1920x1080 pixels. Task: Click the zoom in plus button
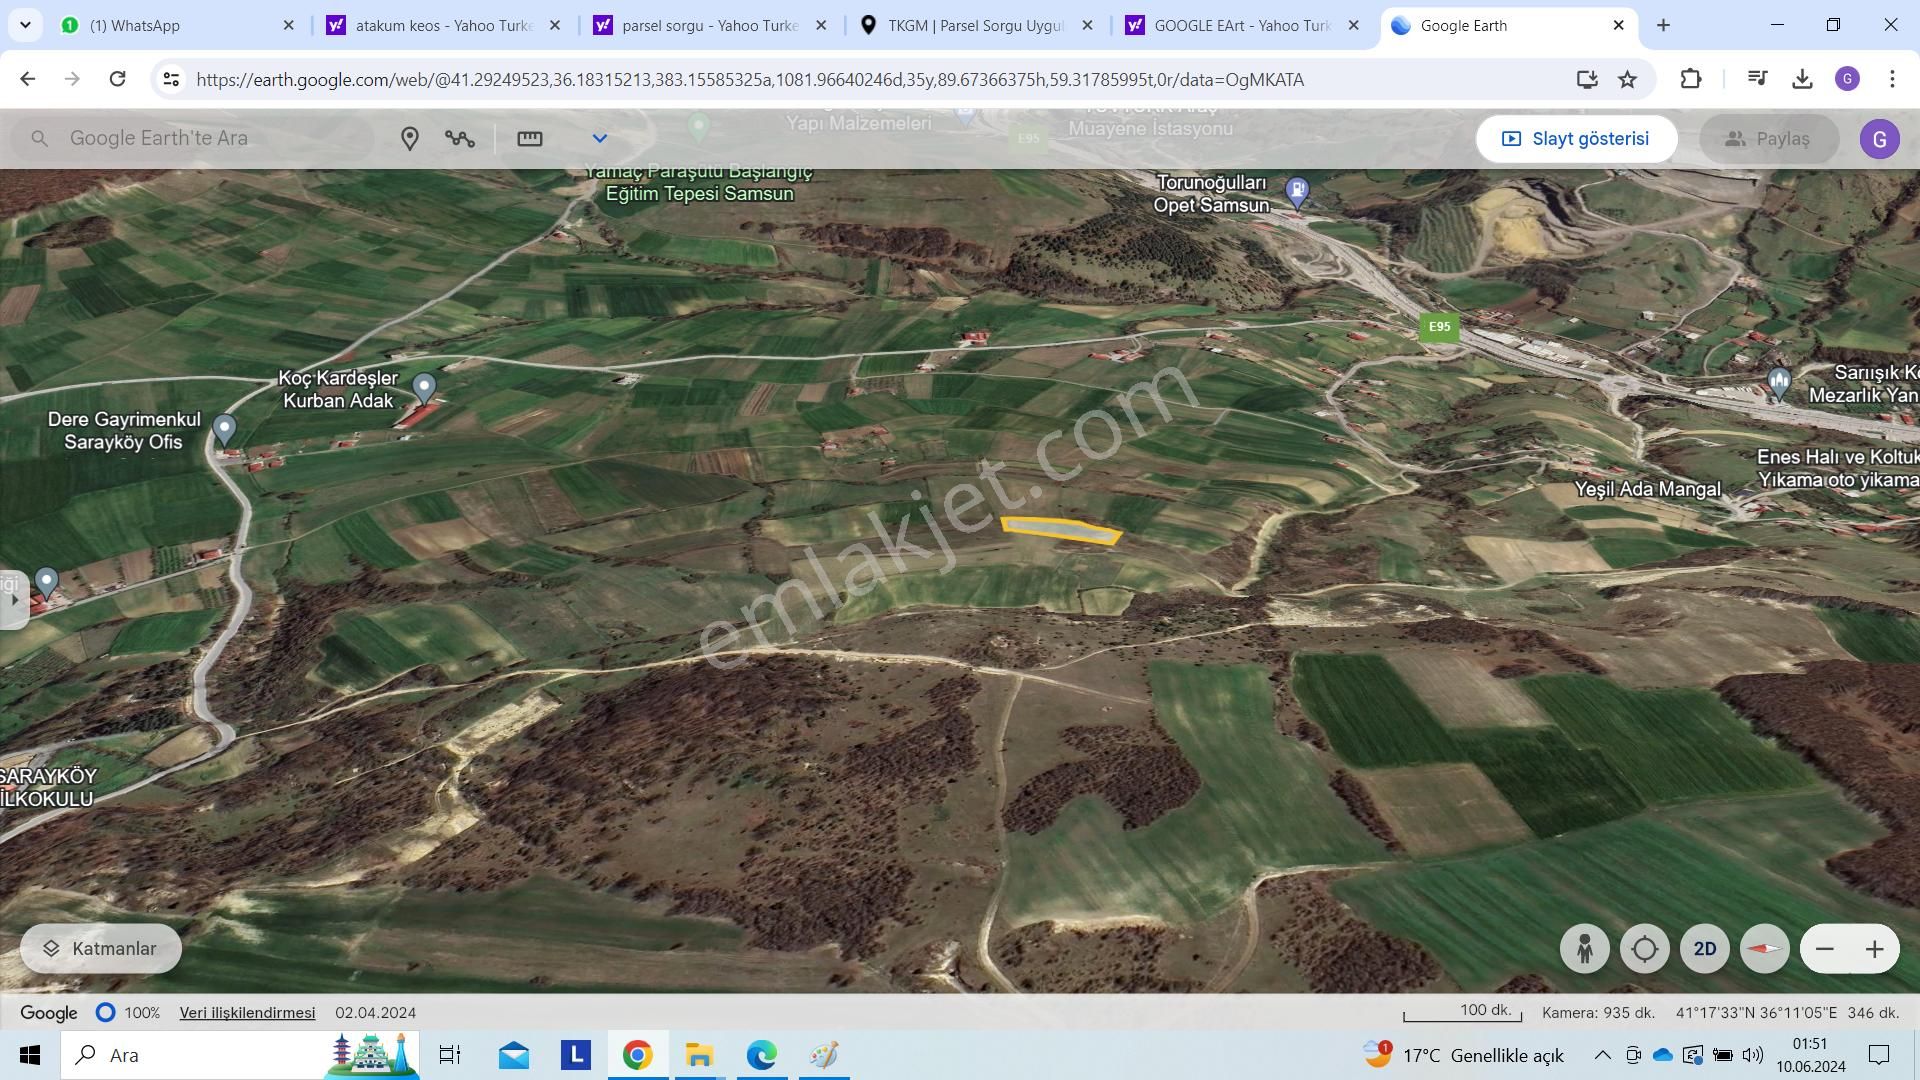point(1874,949)
